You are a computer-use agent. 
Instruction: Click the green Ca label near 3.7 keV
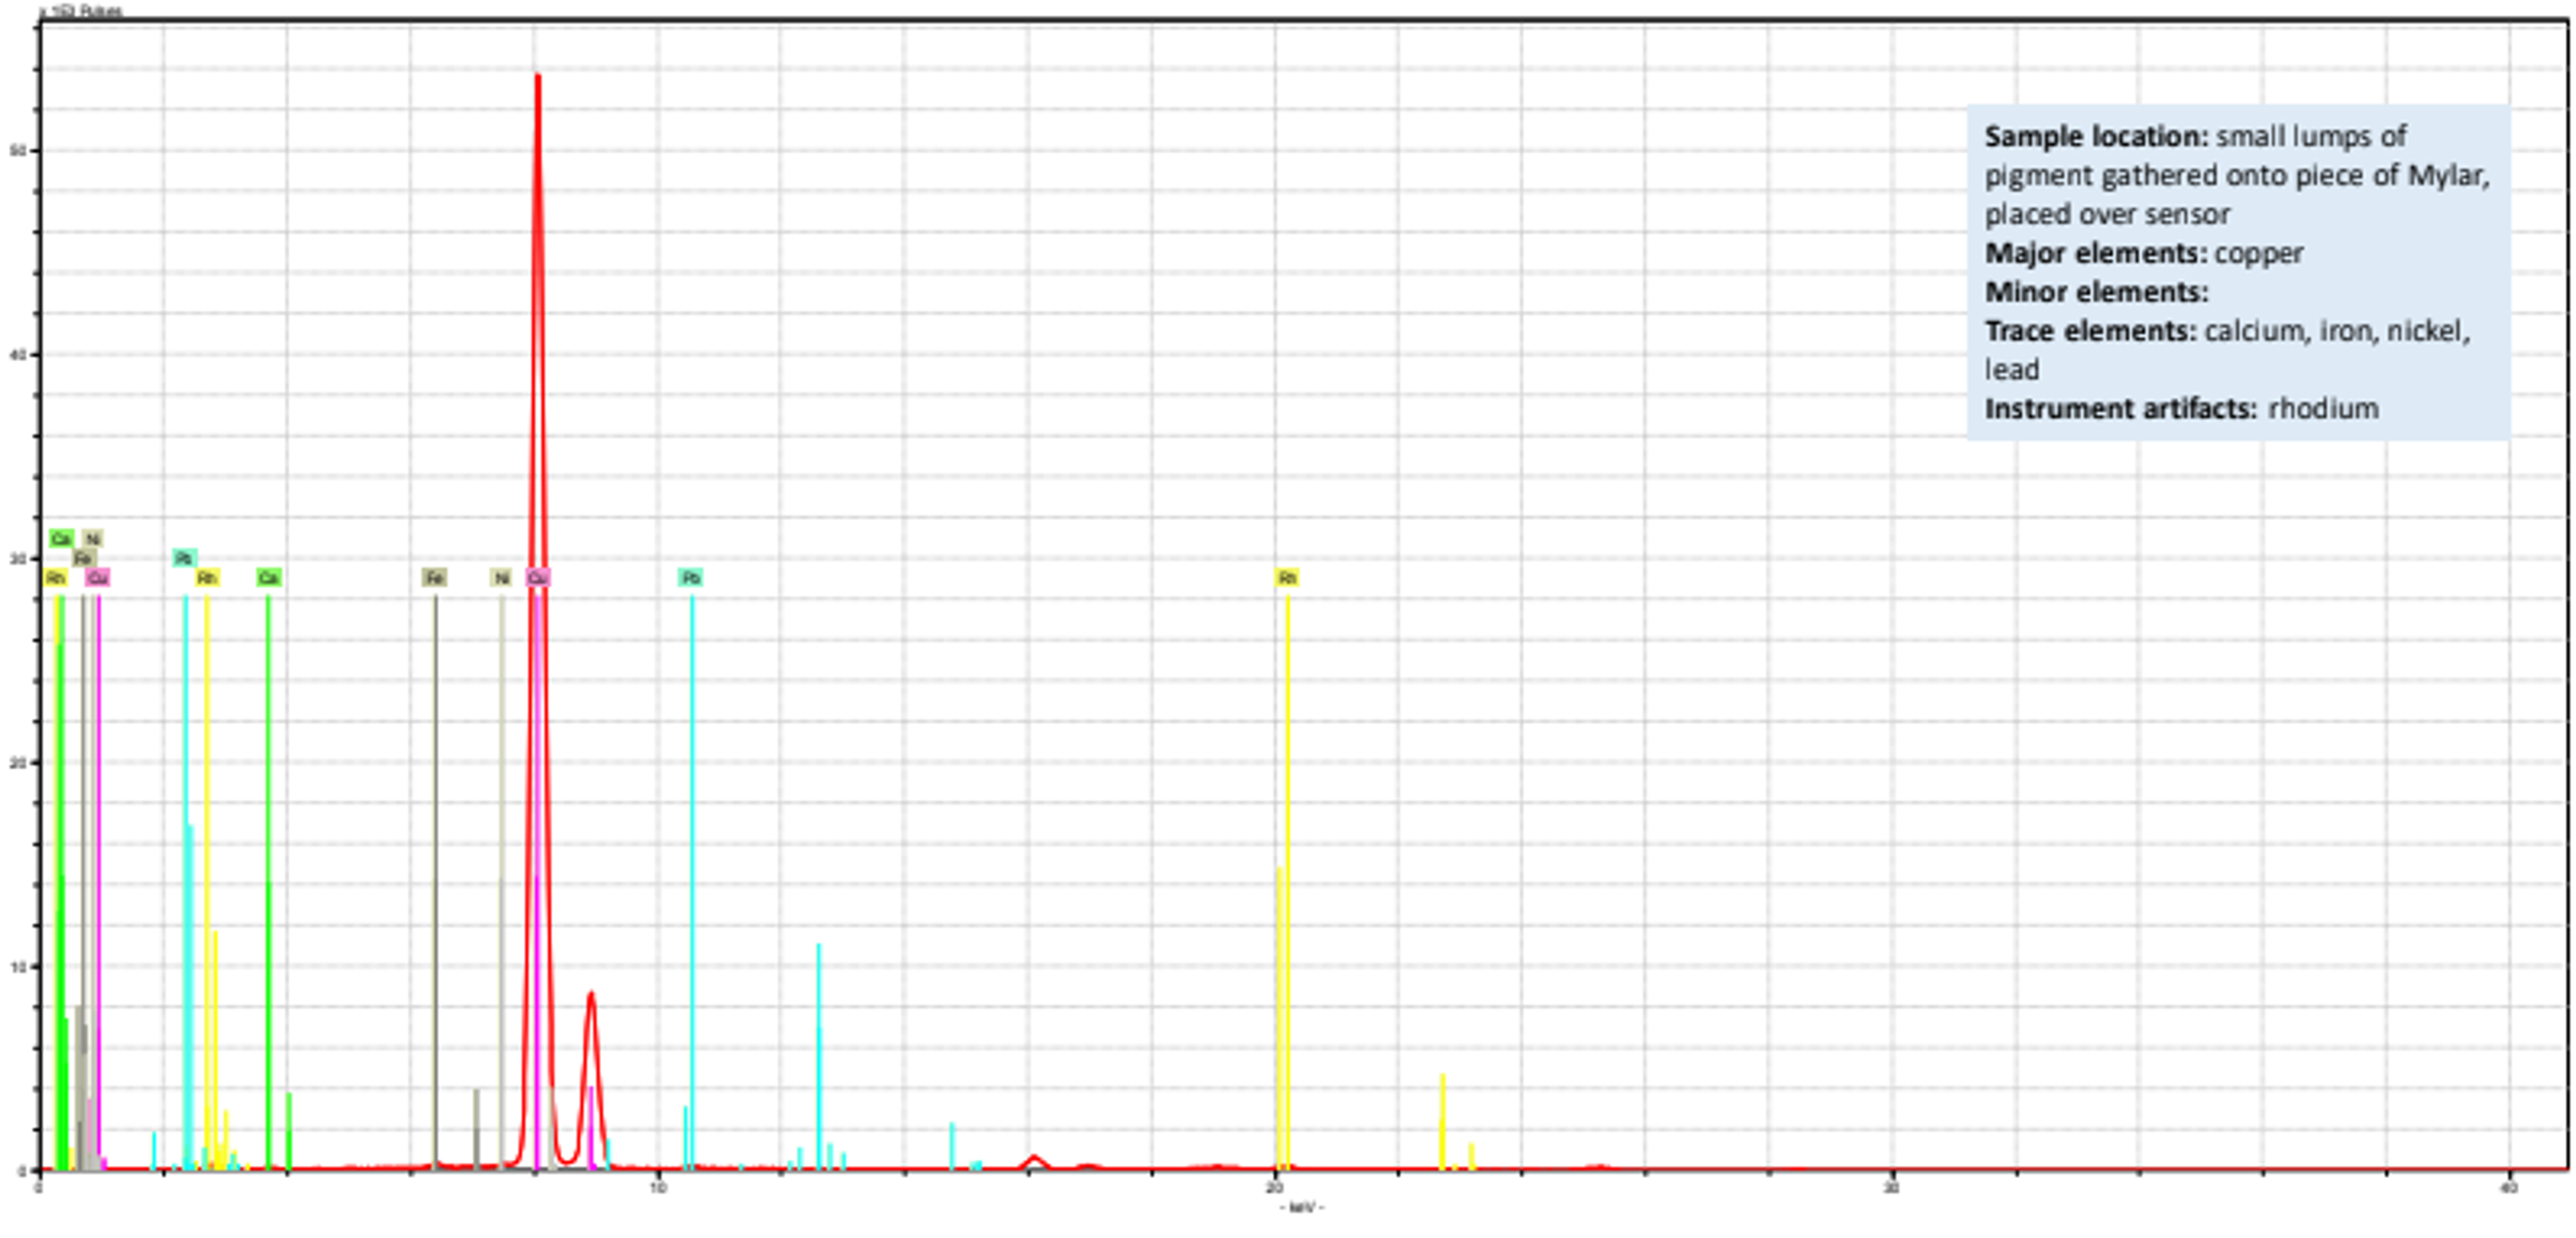[x=268, y=577]
